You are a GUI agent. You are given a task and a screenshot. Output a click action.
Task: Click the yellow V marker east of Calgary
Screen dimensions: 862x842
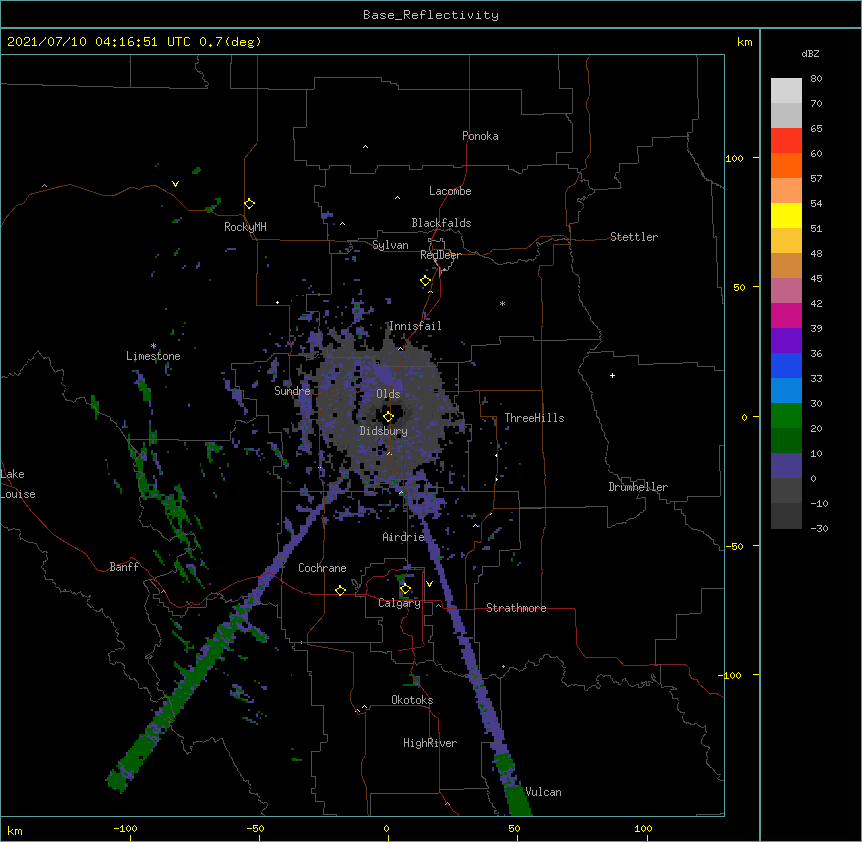[429, 584]
